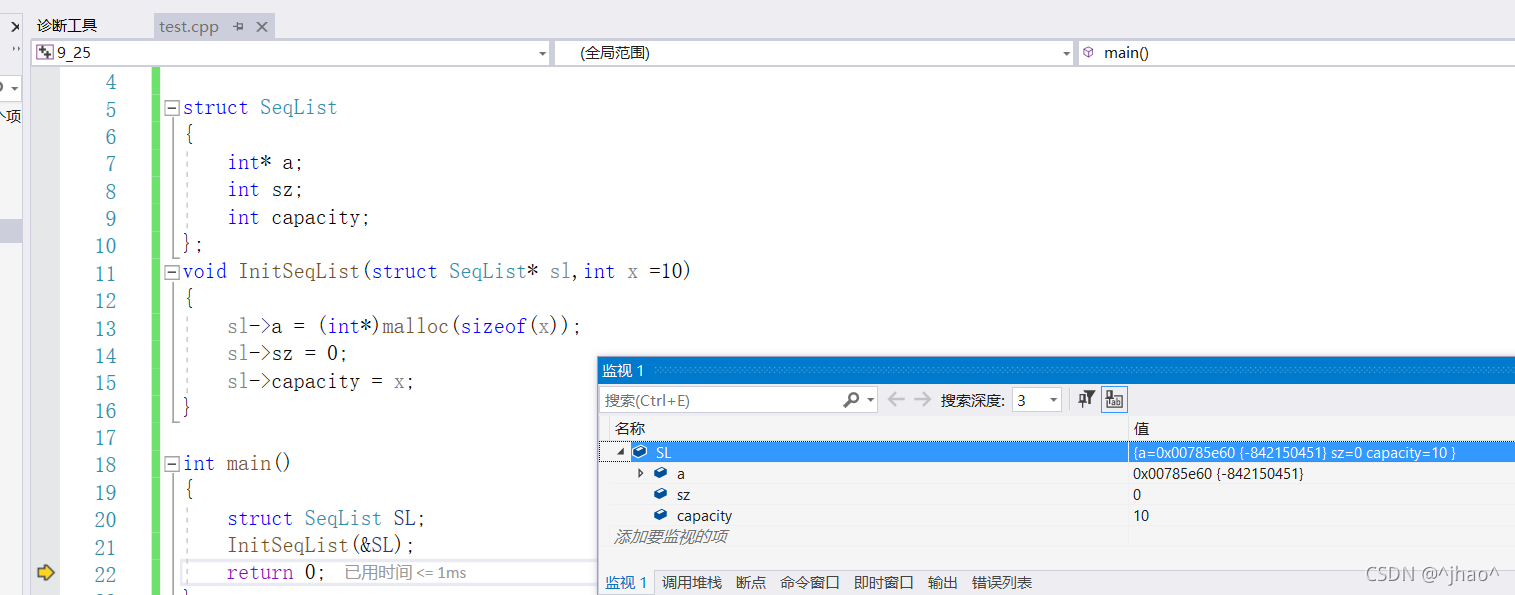Click sl->capacity = x; on line 15
The width and height of the screenshot is (1515, 595).
pyautogui.click(x=320, y=381)
